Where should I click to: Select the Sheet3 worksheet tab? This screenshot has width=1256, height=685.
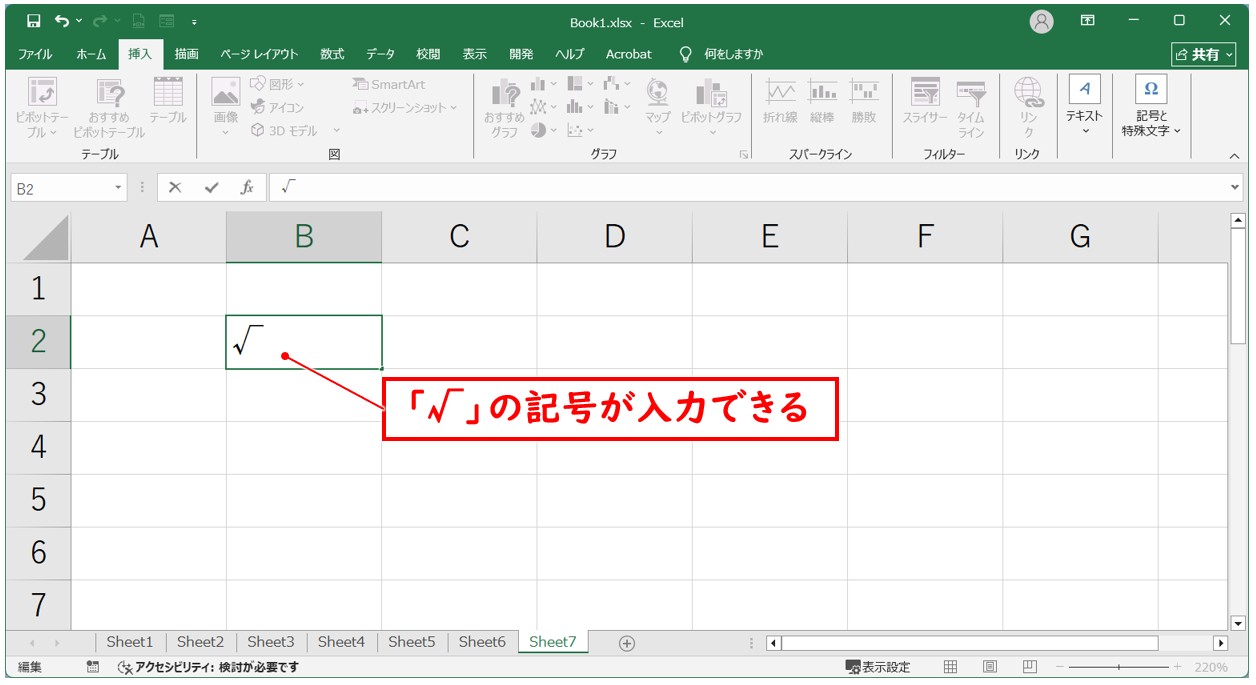point(270,643)
